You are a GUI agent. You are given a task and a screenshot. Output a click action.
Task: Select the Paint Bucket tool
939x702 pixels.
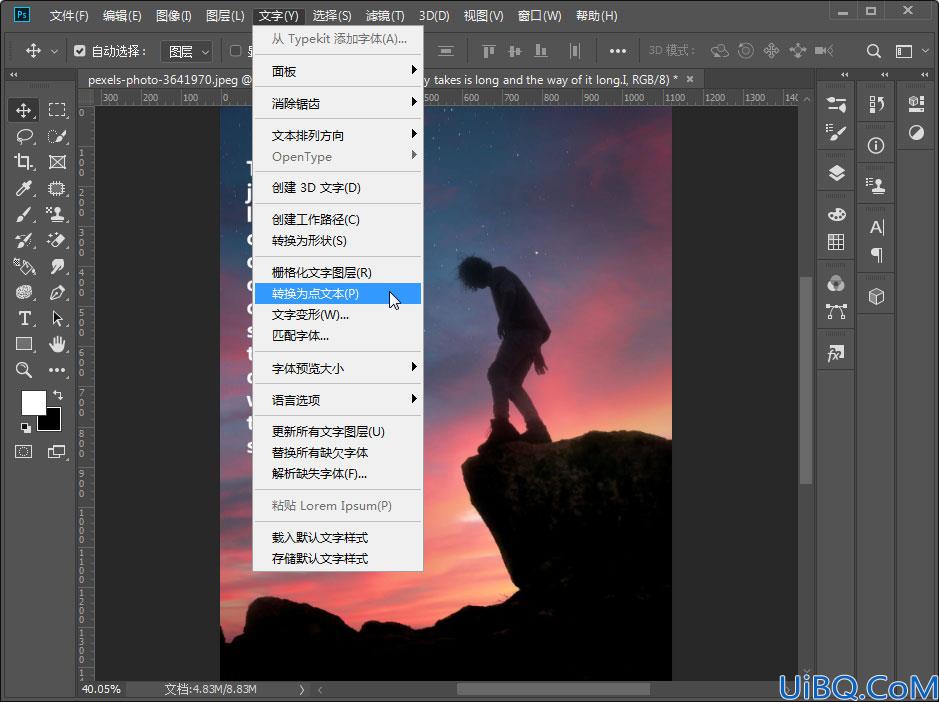pos(23,267)
